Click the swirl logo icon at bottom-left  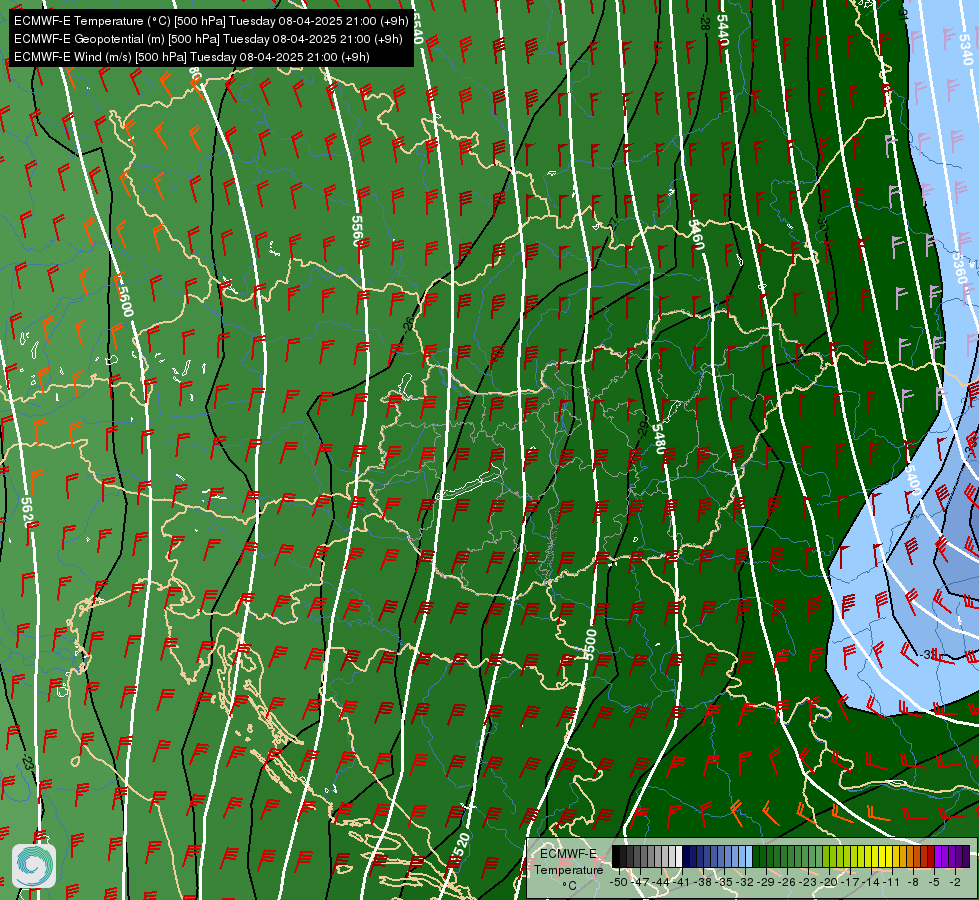click(34, 866)
